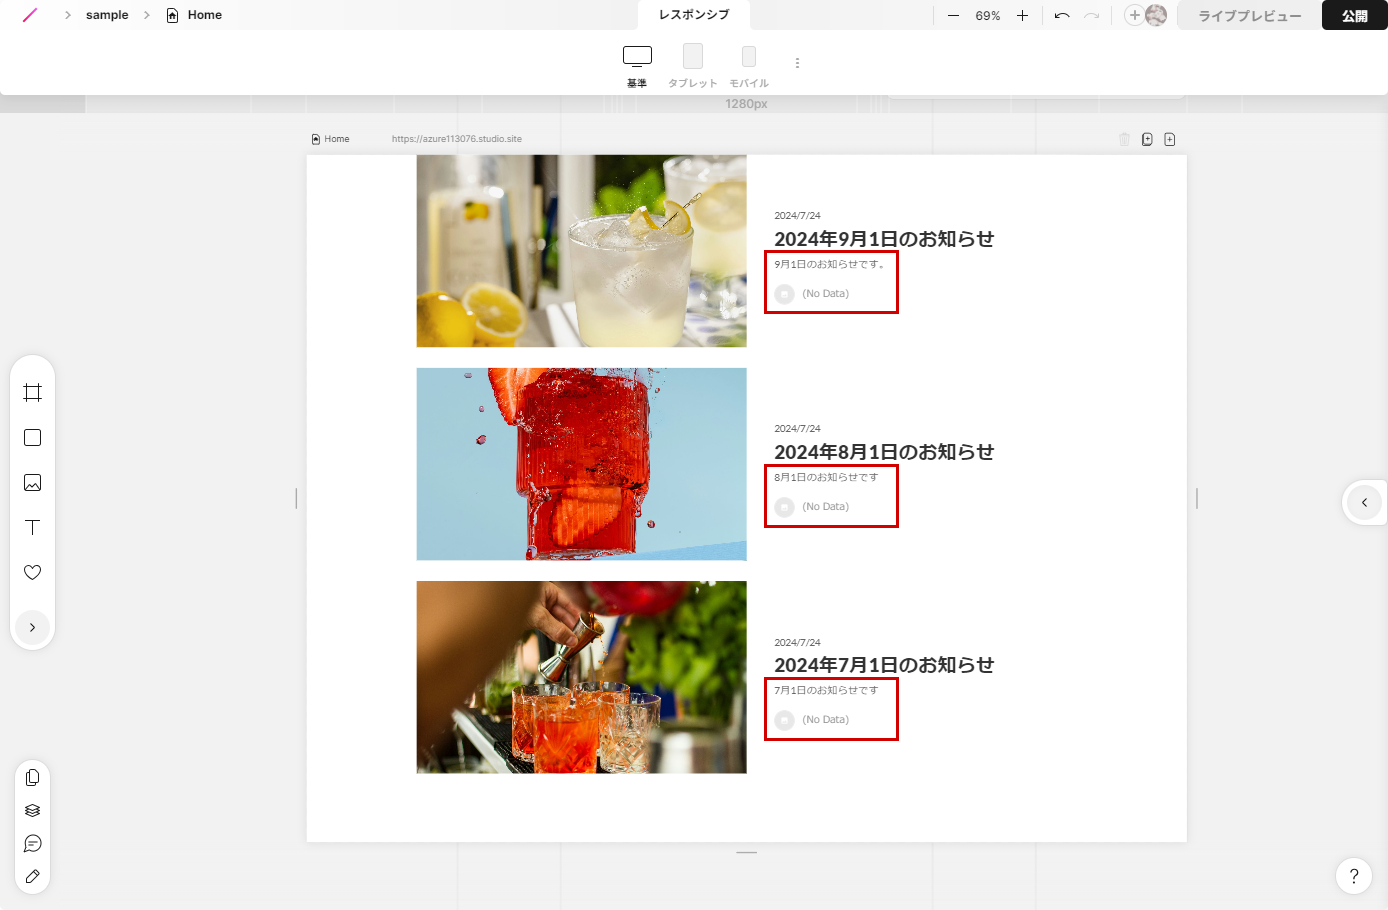The height and width of the screenshot is (910, 1388).
Task: Open ライブプレビュー live preview
Action: point(1249,15)
